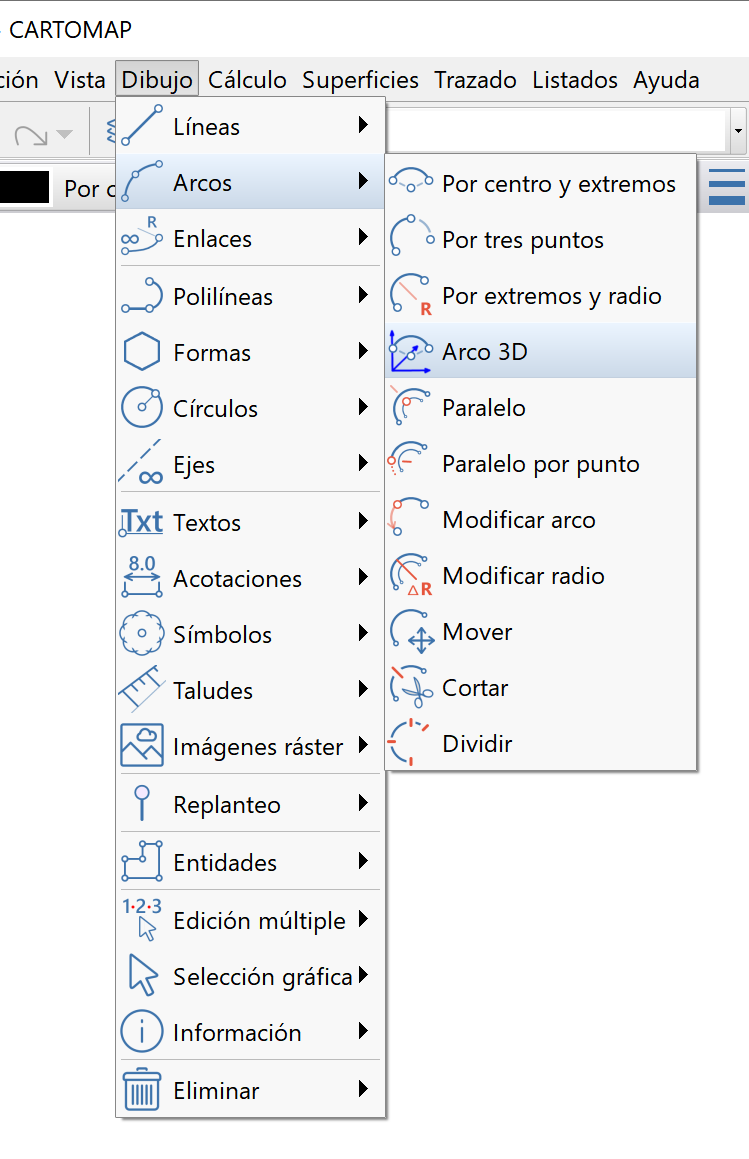Click the Polilíneas icon
This screenshot has width=749, height=1159.
[142, 296]
